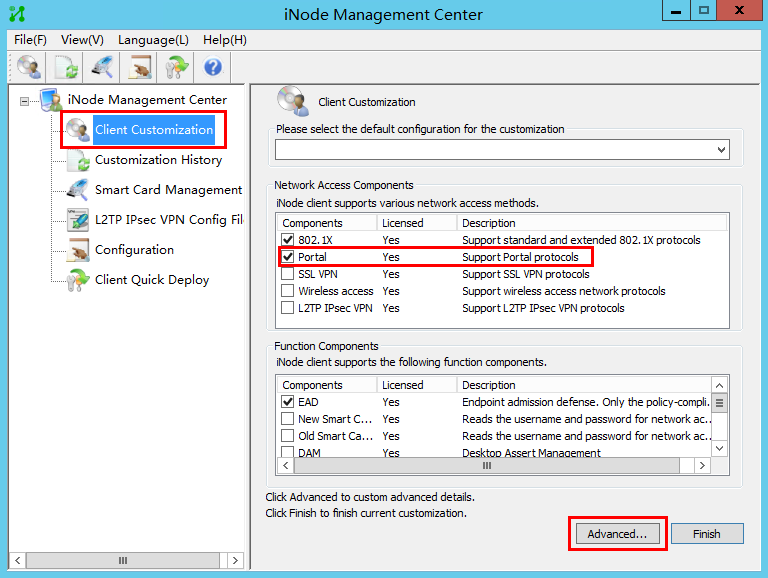The height and width of the screenshot is (578, 768).
Task: Click Function Components scroll up arrow
Action: point(719,385)
